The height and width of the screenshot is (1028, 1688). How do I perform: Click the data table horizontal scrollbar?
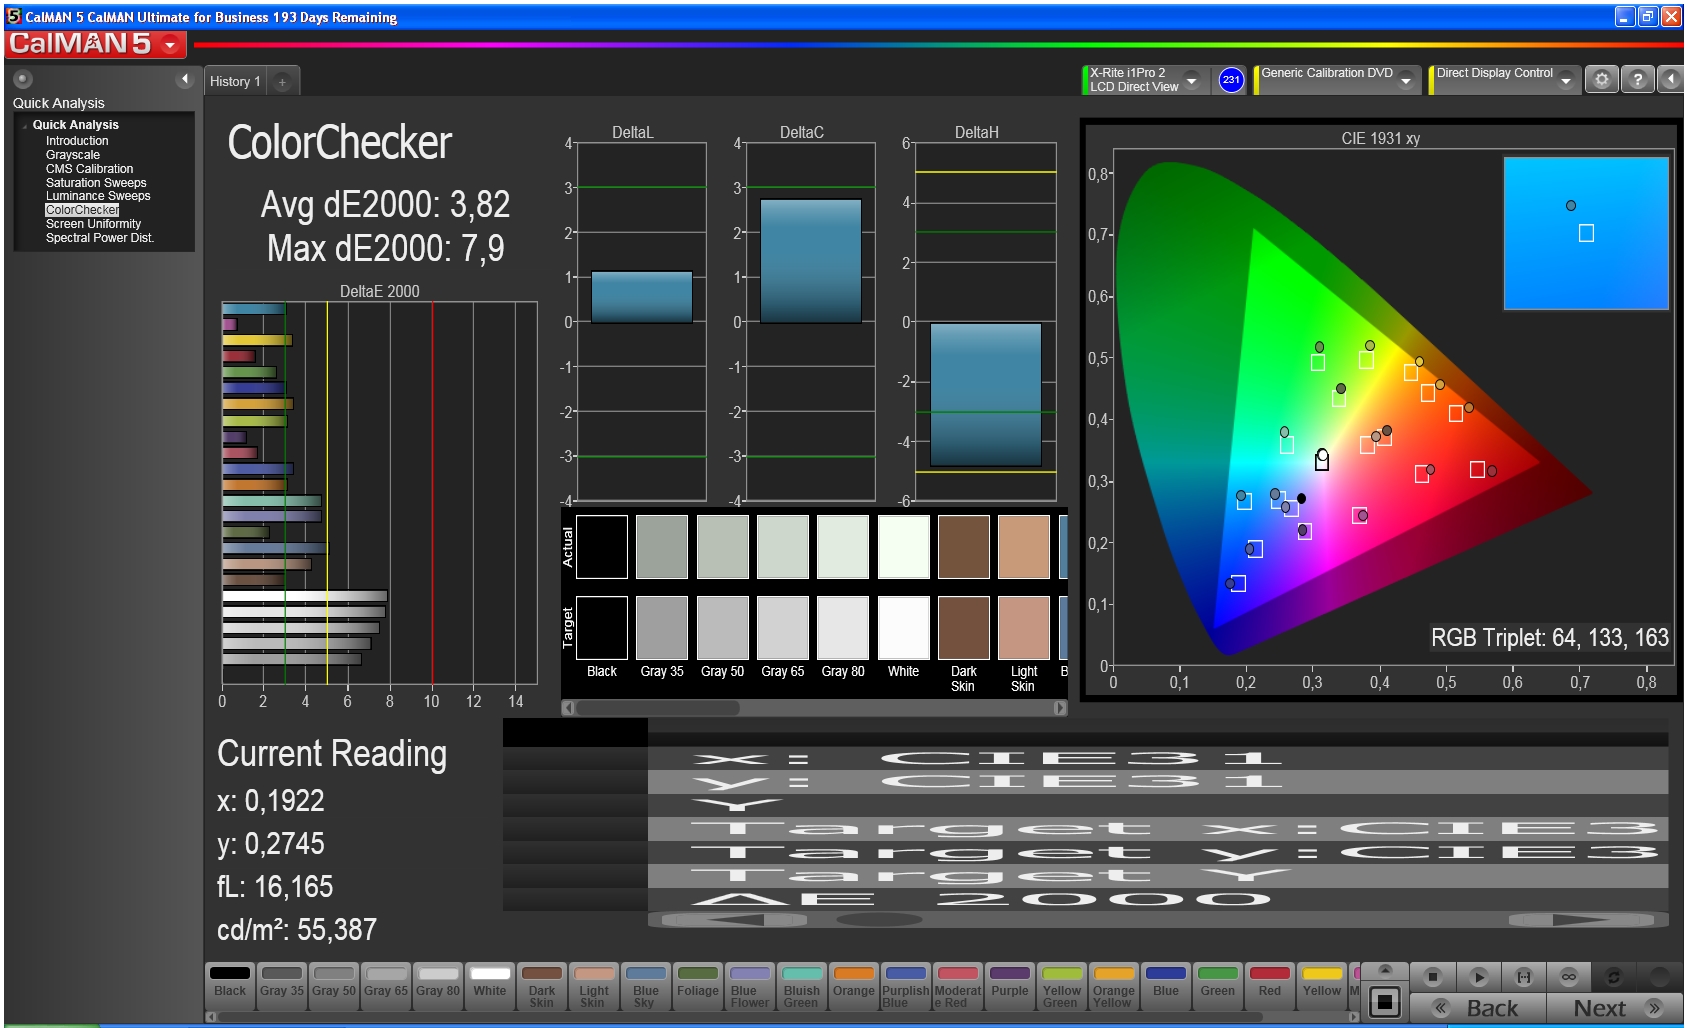1158,920
